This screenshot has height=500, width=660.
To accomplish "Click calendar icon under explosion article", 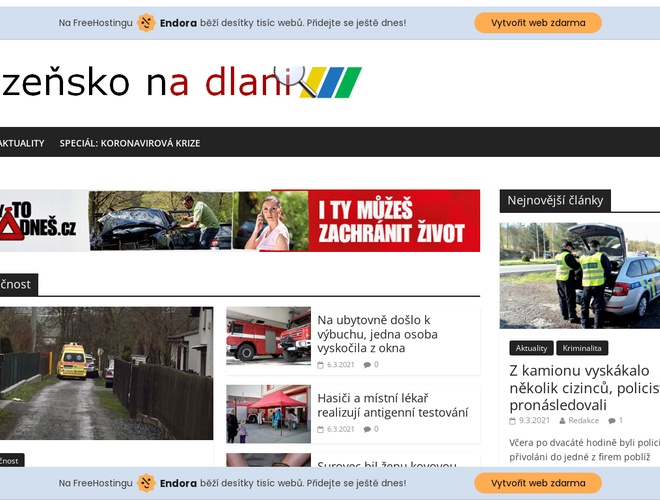I will click(320, 365).
